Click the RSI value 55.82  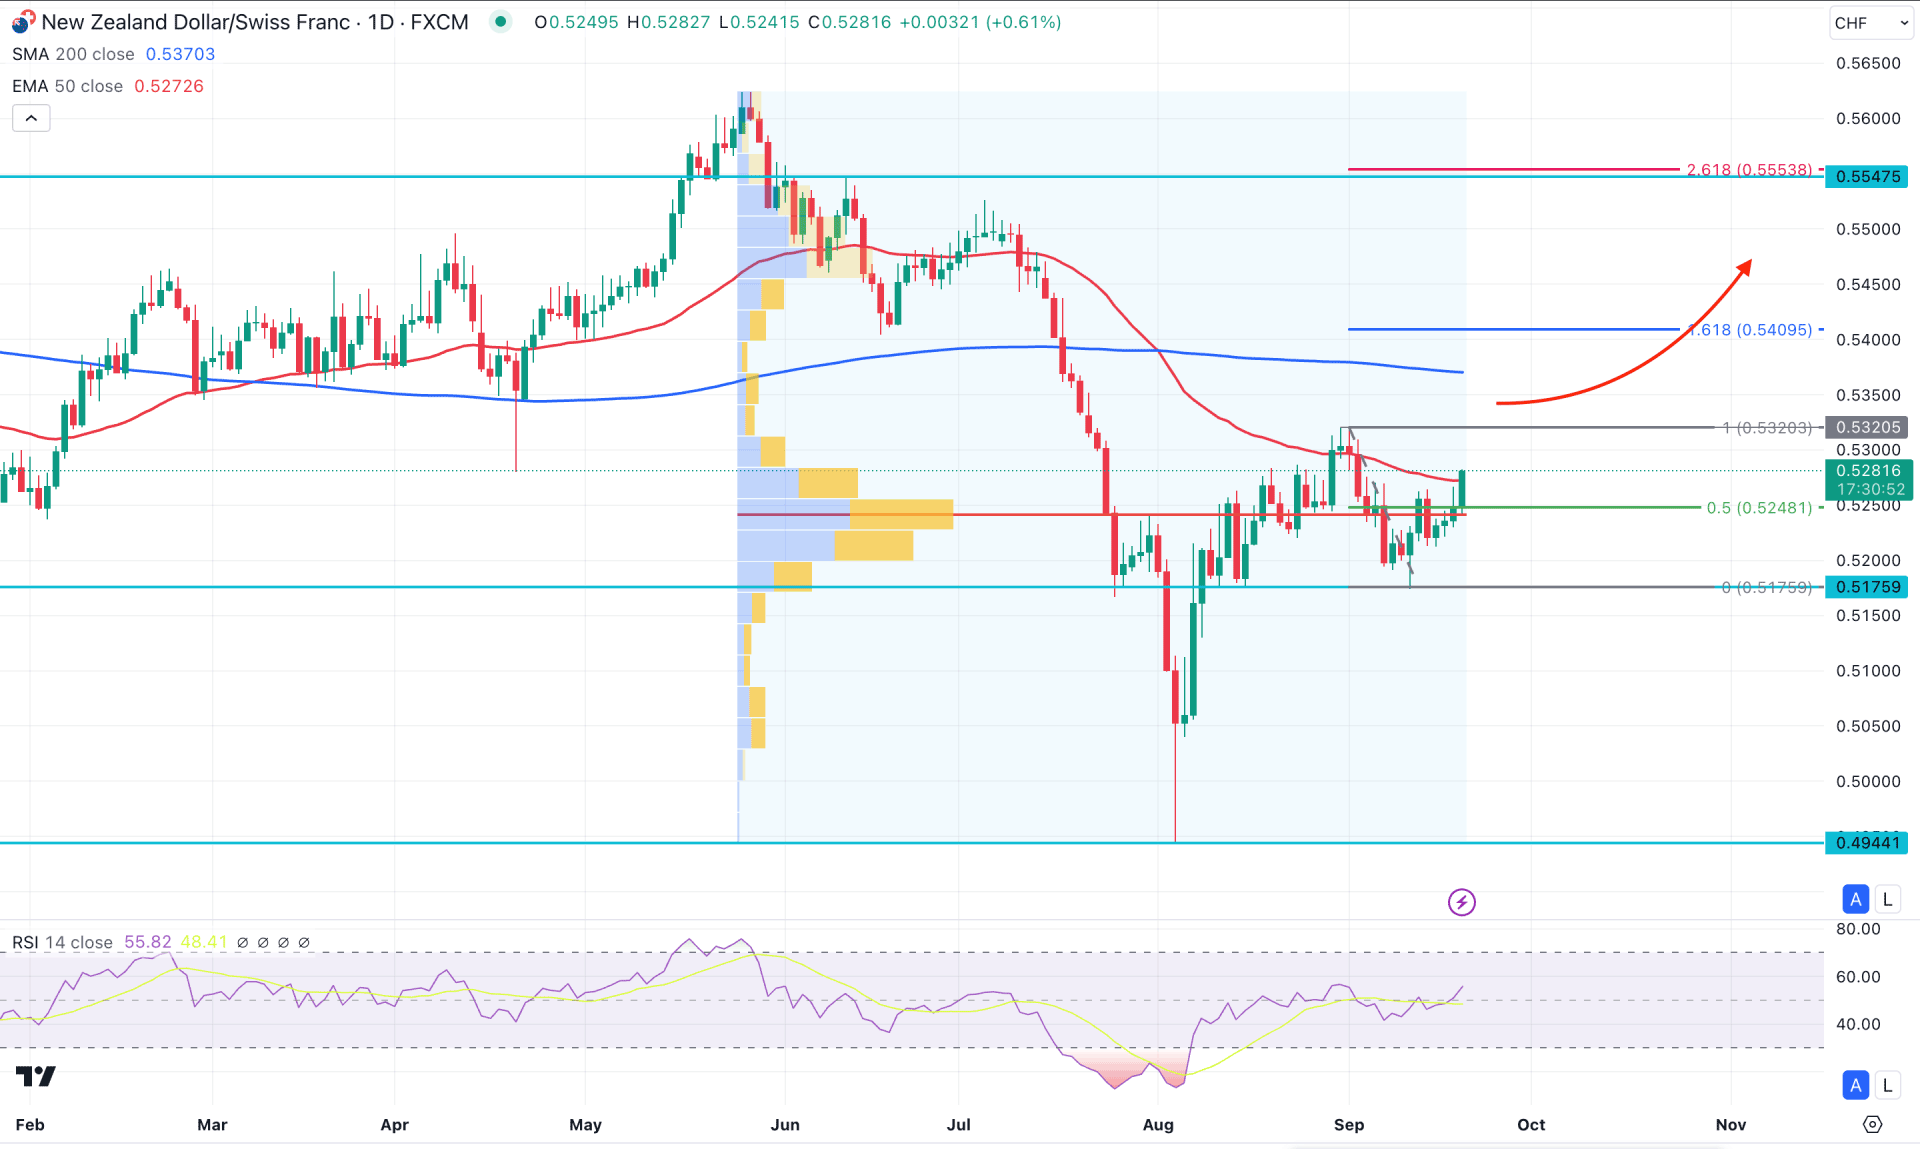148,942
